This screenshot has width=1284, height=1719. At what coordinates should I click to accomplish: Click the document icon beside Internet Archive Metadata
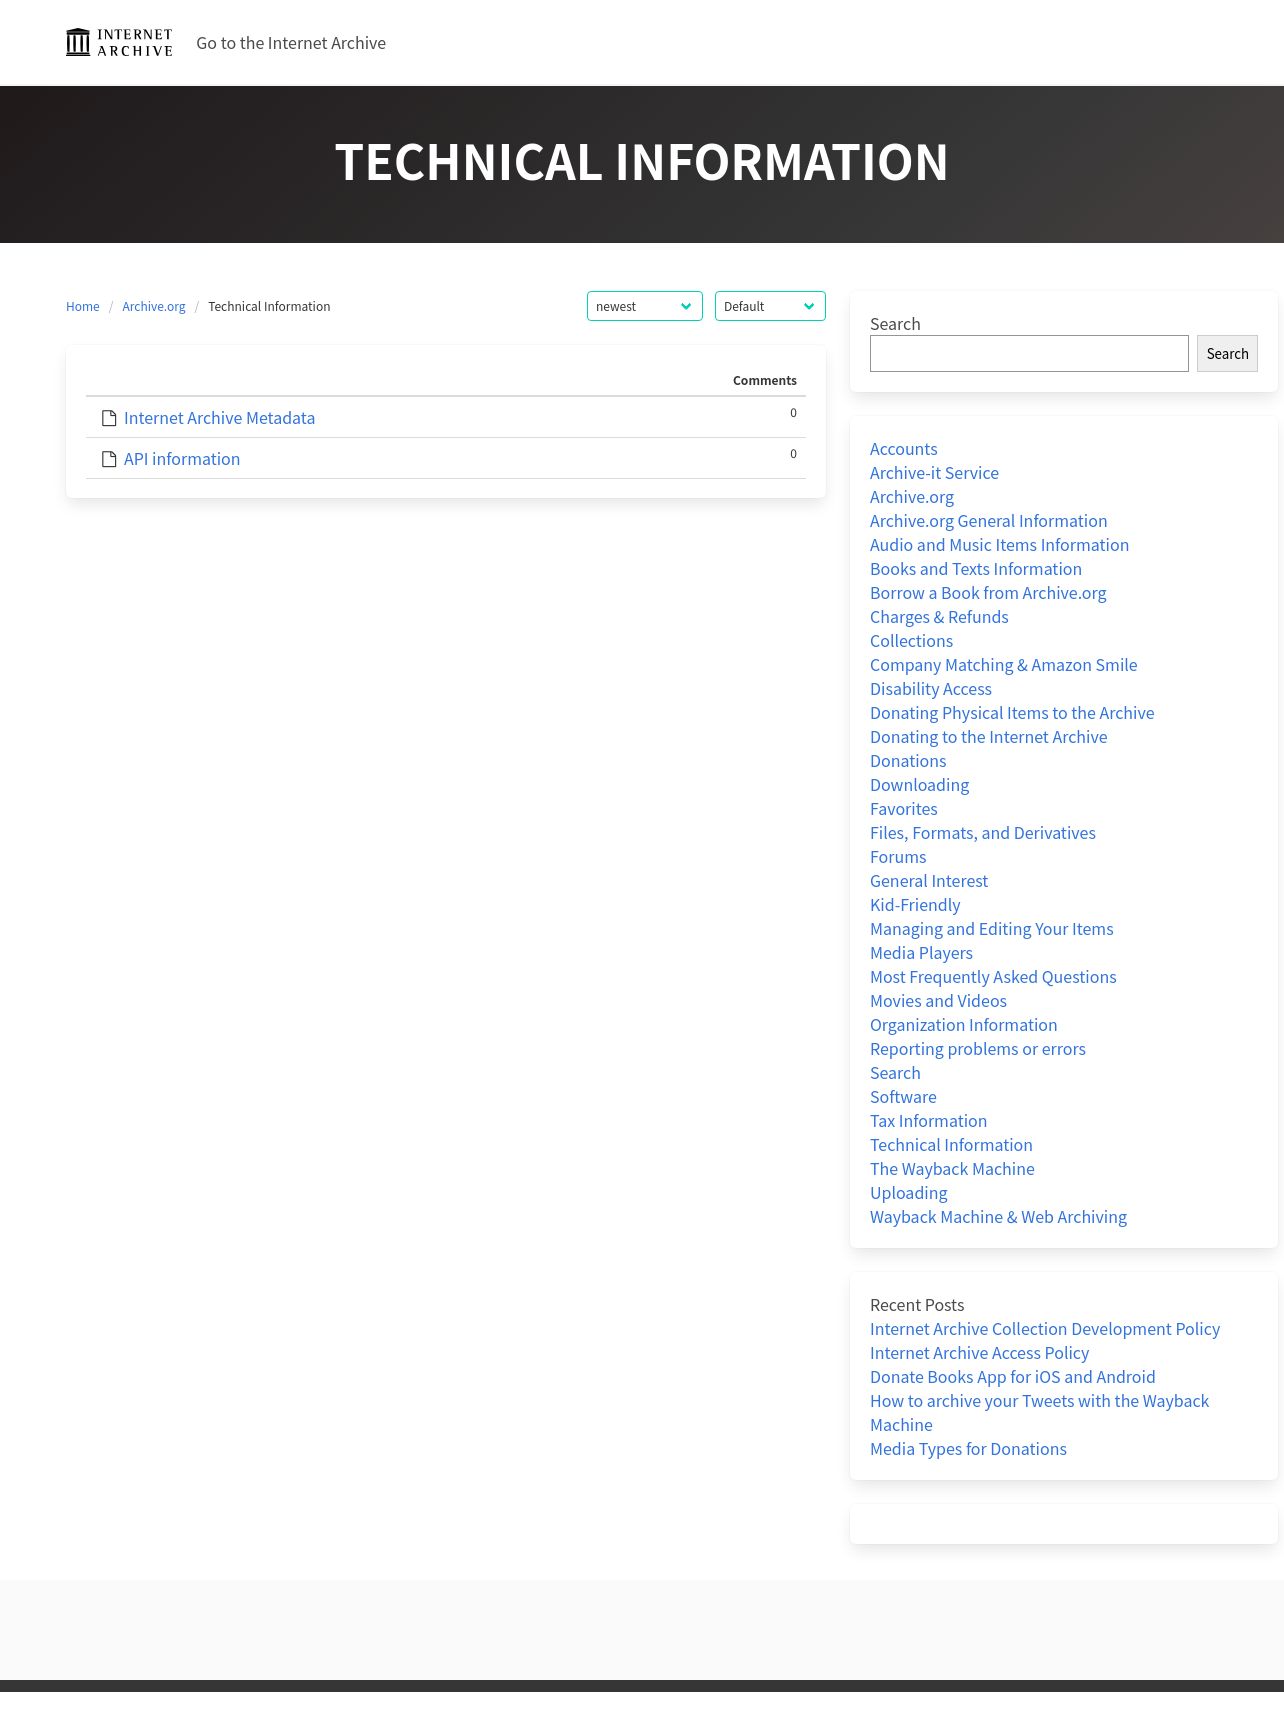point(109,418)
